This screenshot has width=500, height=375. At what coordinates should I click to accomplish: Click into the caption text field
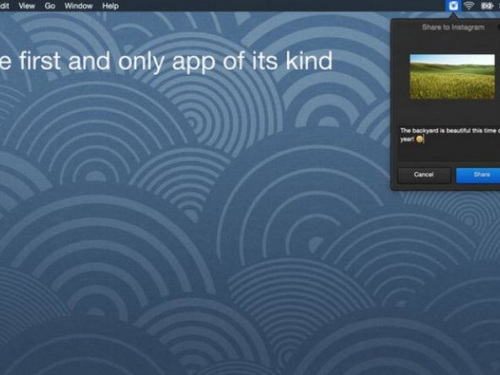tap(449, 143)
